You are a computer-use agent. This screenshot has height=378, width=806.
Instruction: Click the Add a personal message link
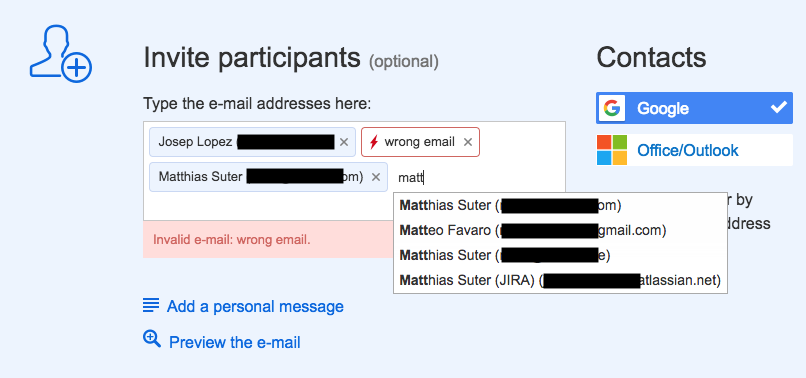pos(255,307)
